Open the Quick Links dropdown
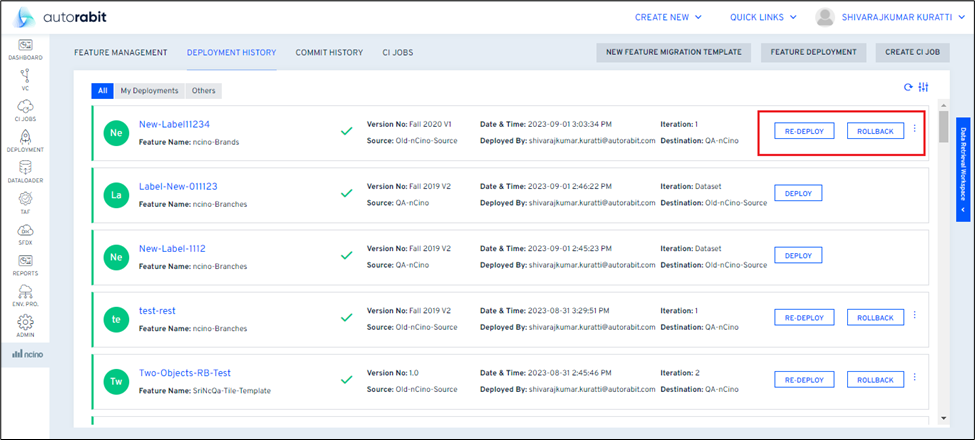 pyautogui.click(x=763, y=17)
